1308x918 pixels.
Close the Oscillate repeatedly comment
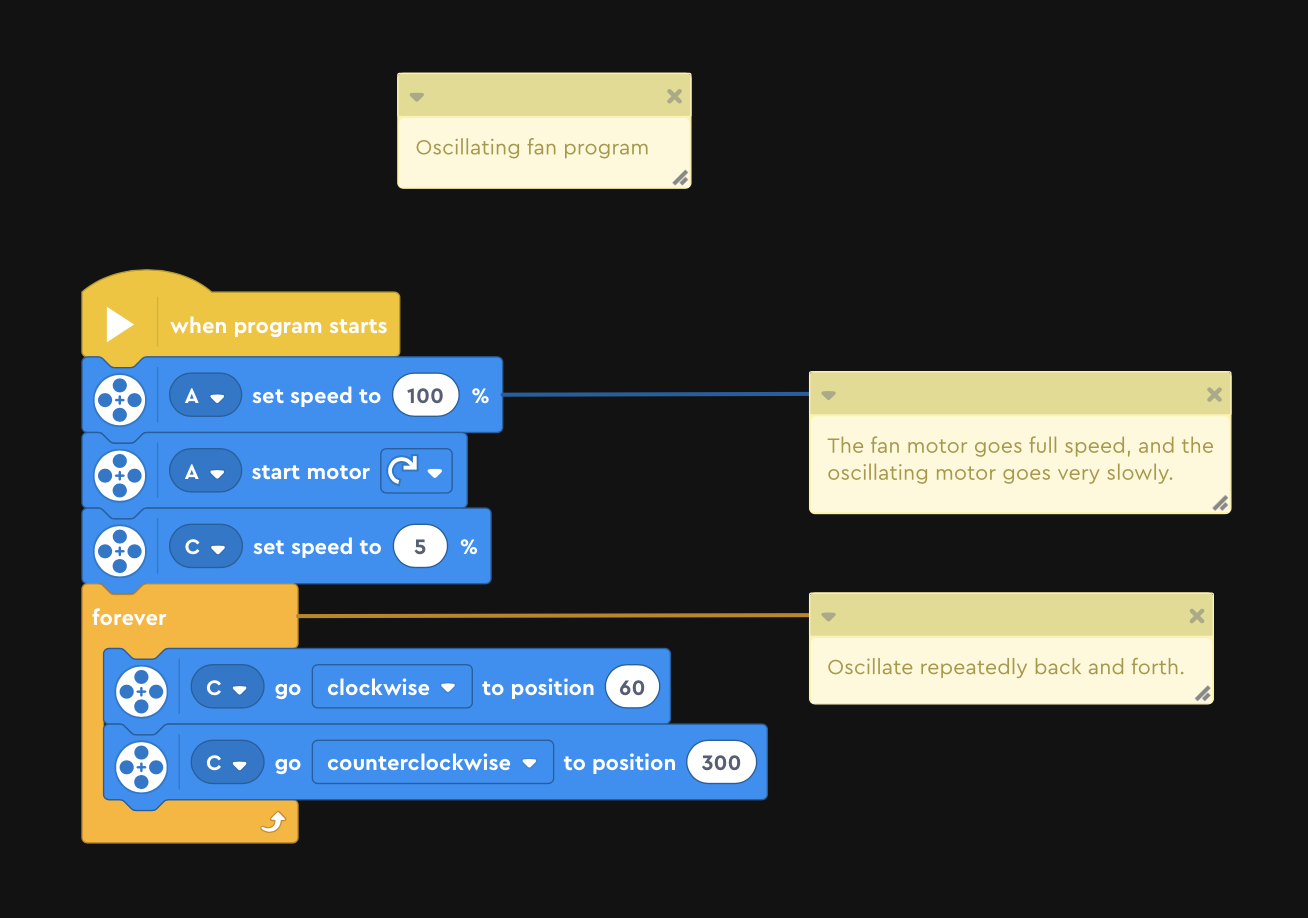click(x=1196, y=616)
